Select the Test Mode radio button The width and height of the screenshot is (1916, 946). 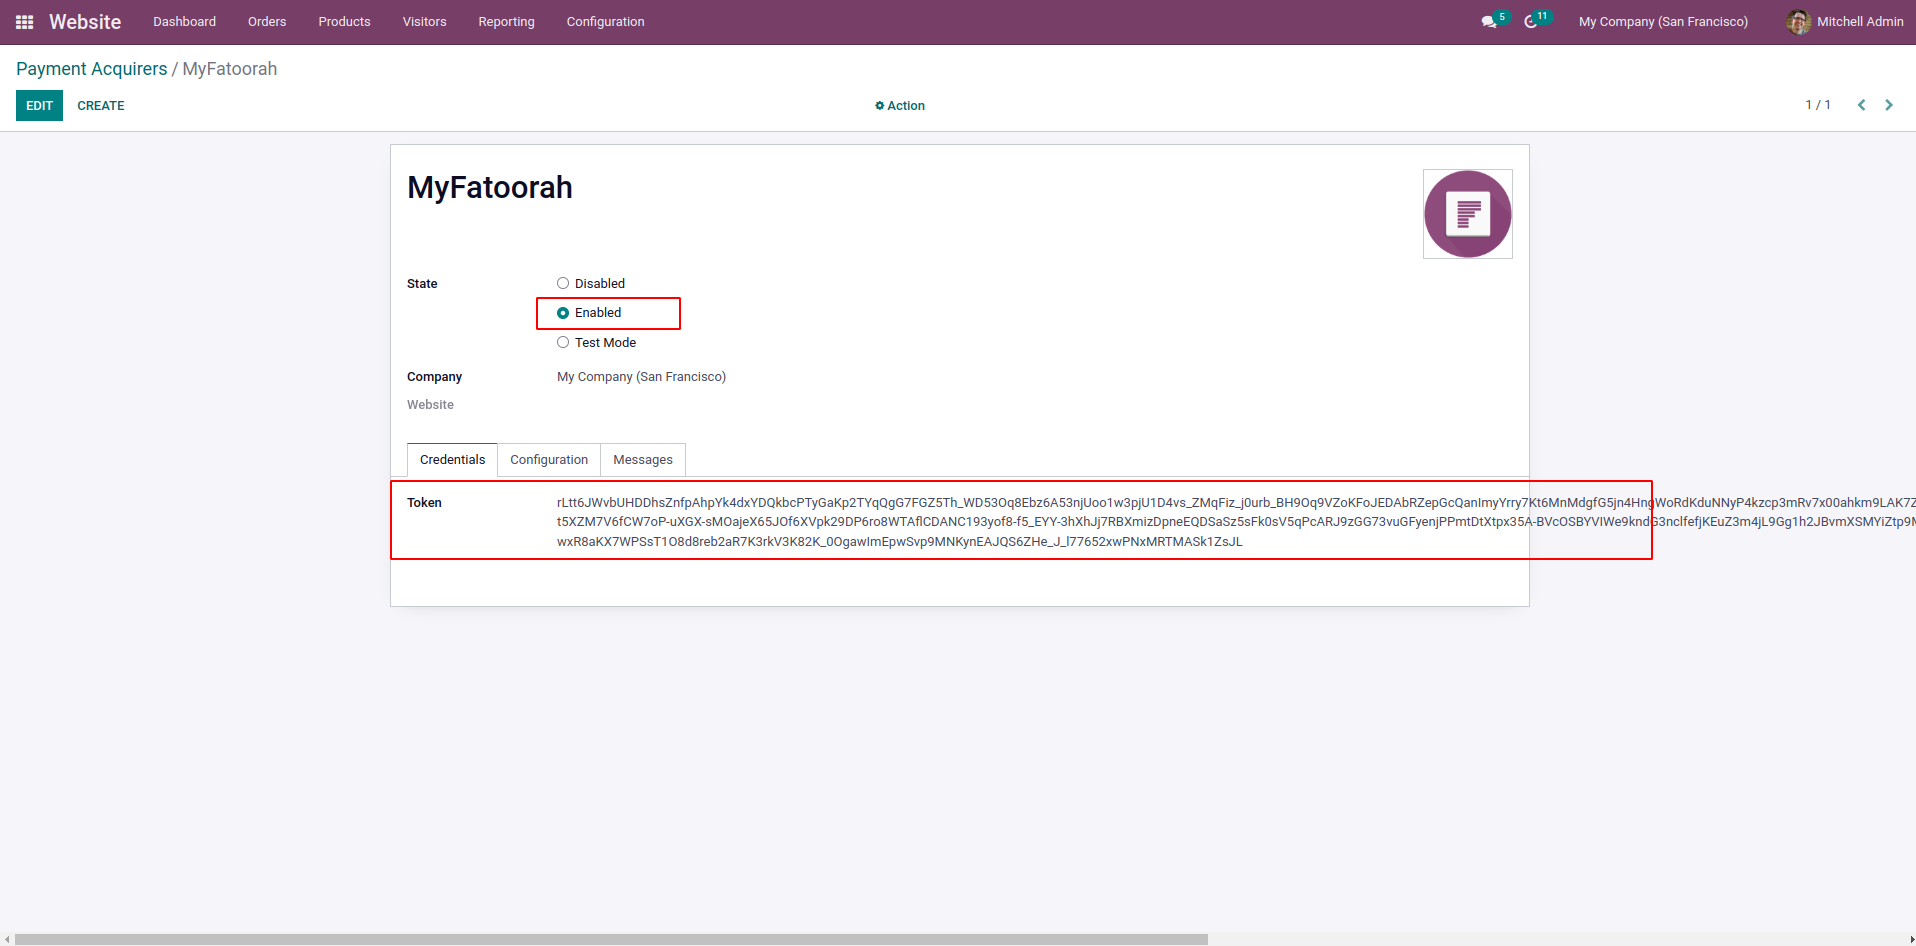click(563, 343)
